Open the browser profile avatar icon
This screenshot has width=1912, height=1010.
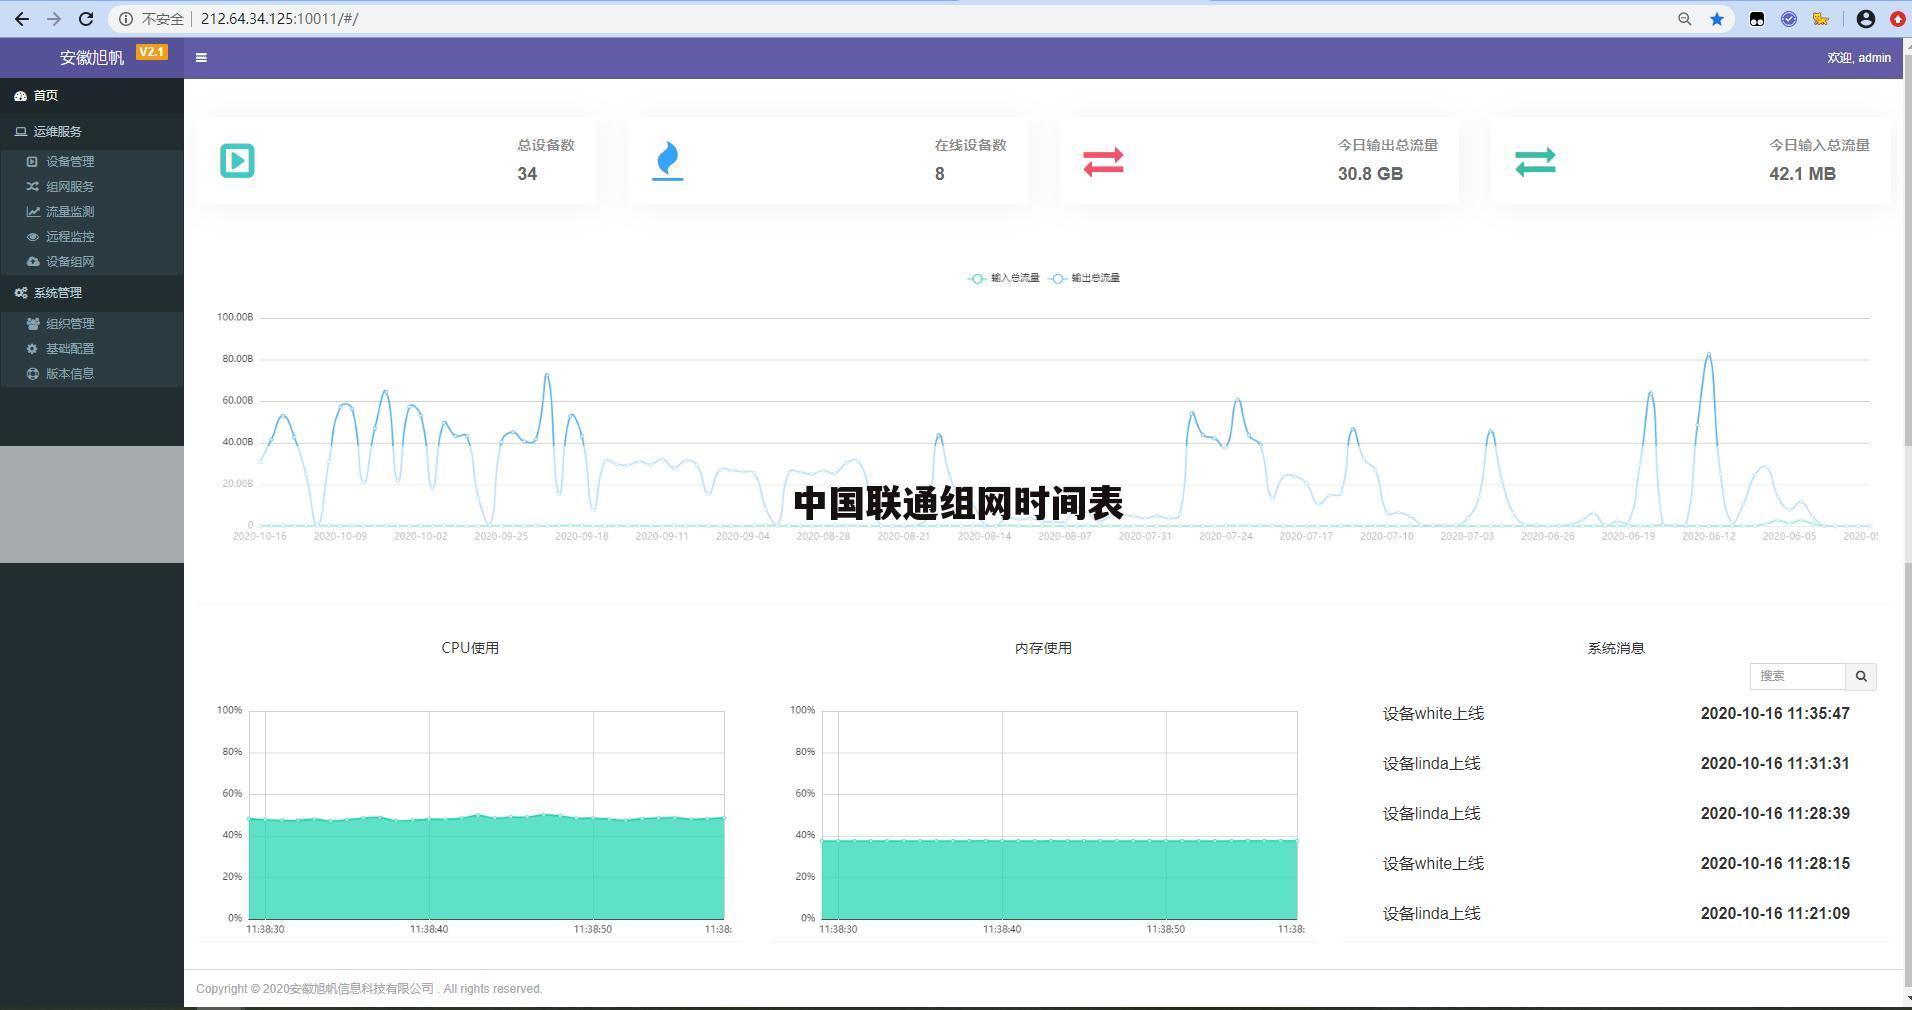(1865, 19)
